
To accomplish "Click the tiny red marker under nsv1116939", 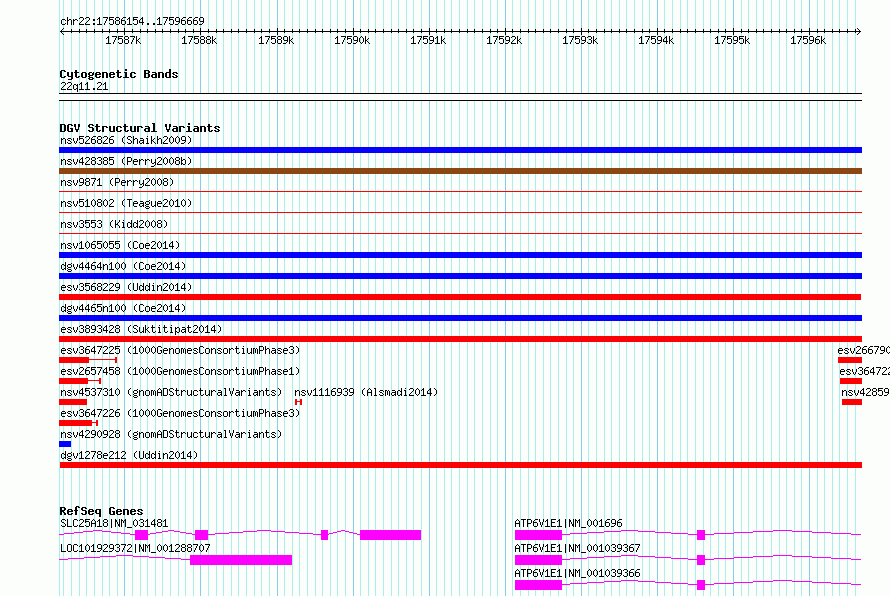I will pos(299,402).
